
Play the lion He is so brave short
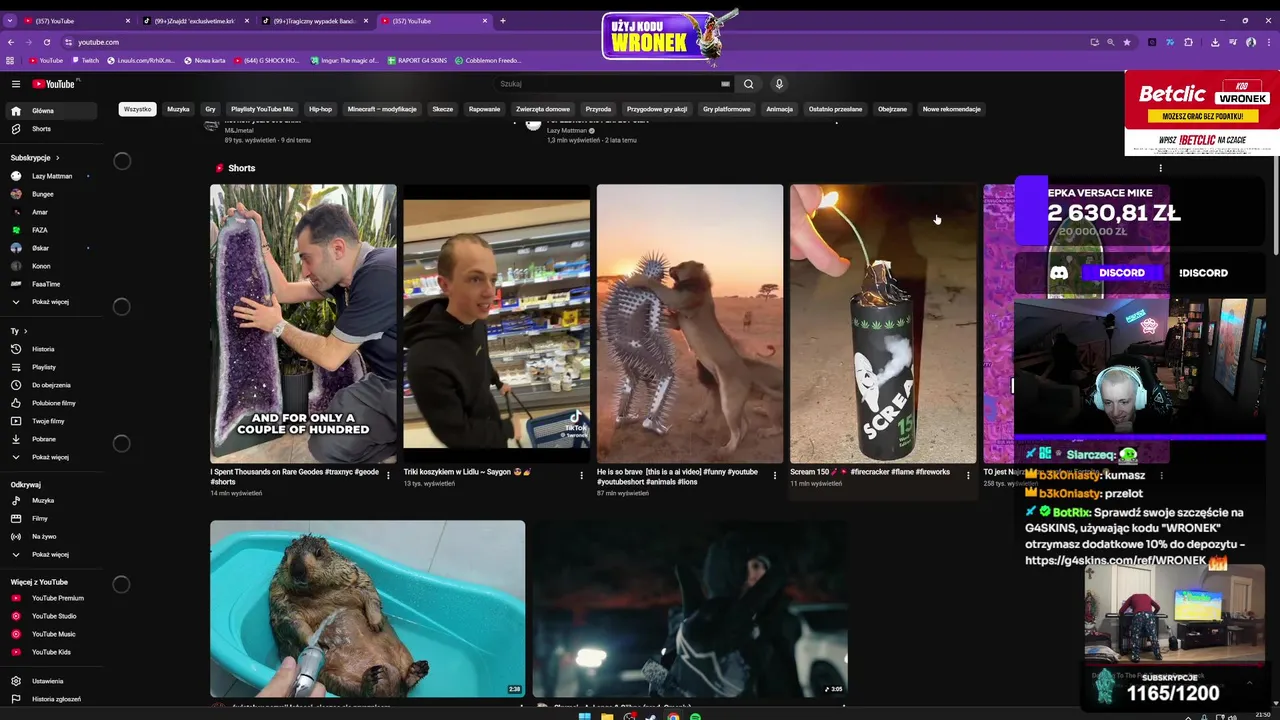[690, 323]
